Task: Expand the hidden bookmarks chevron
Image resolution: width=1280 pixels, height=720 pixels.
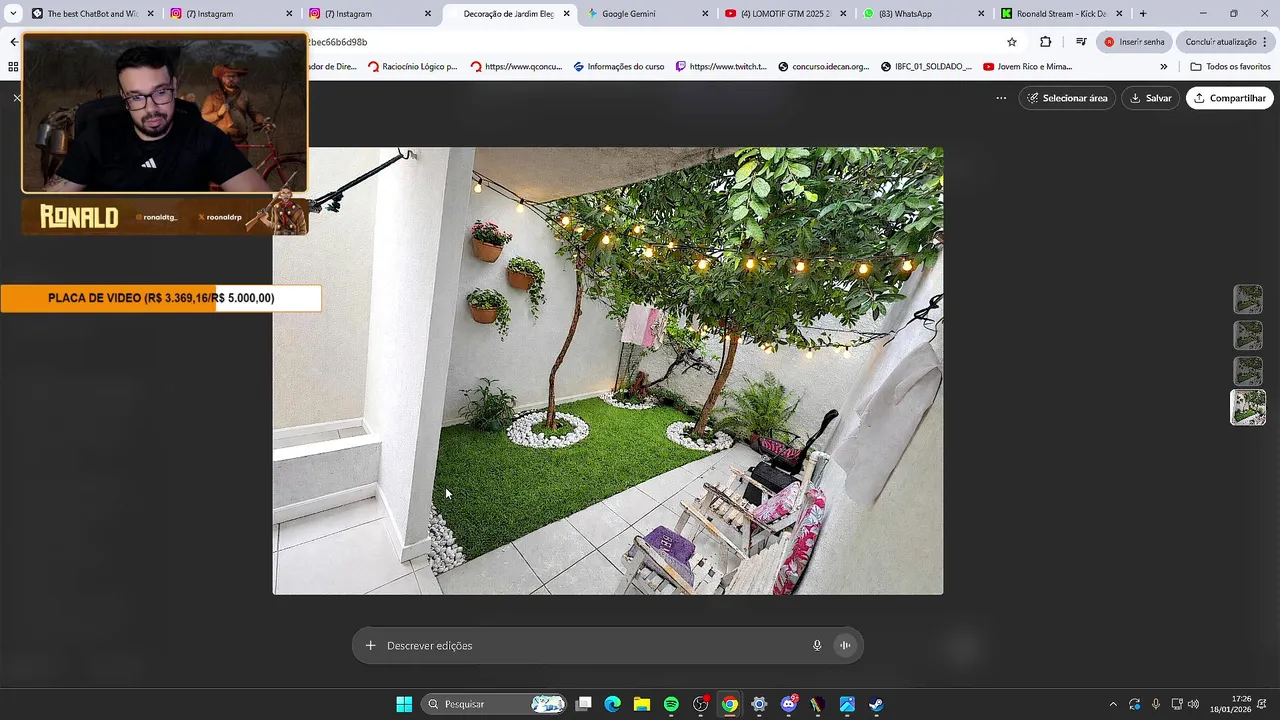Action: click(1163, 67)
